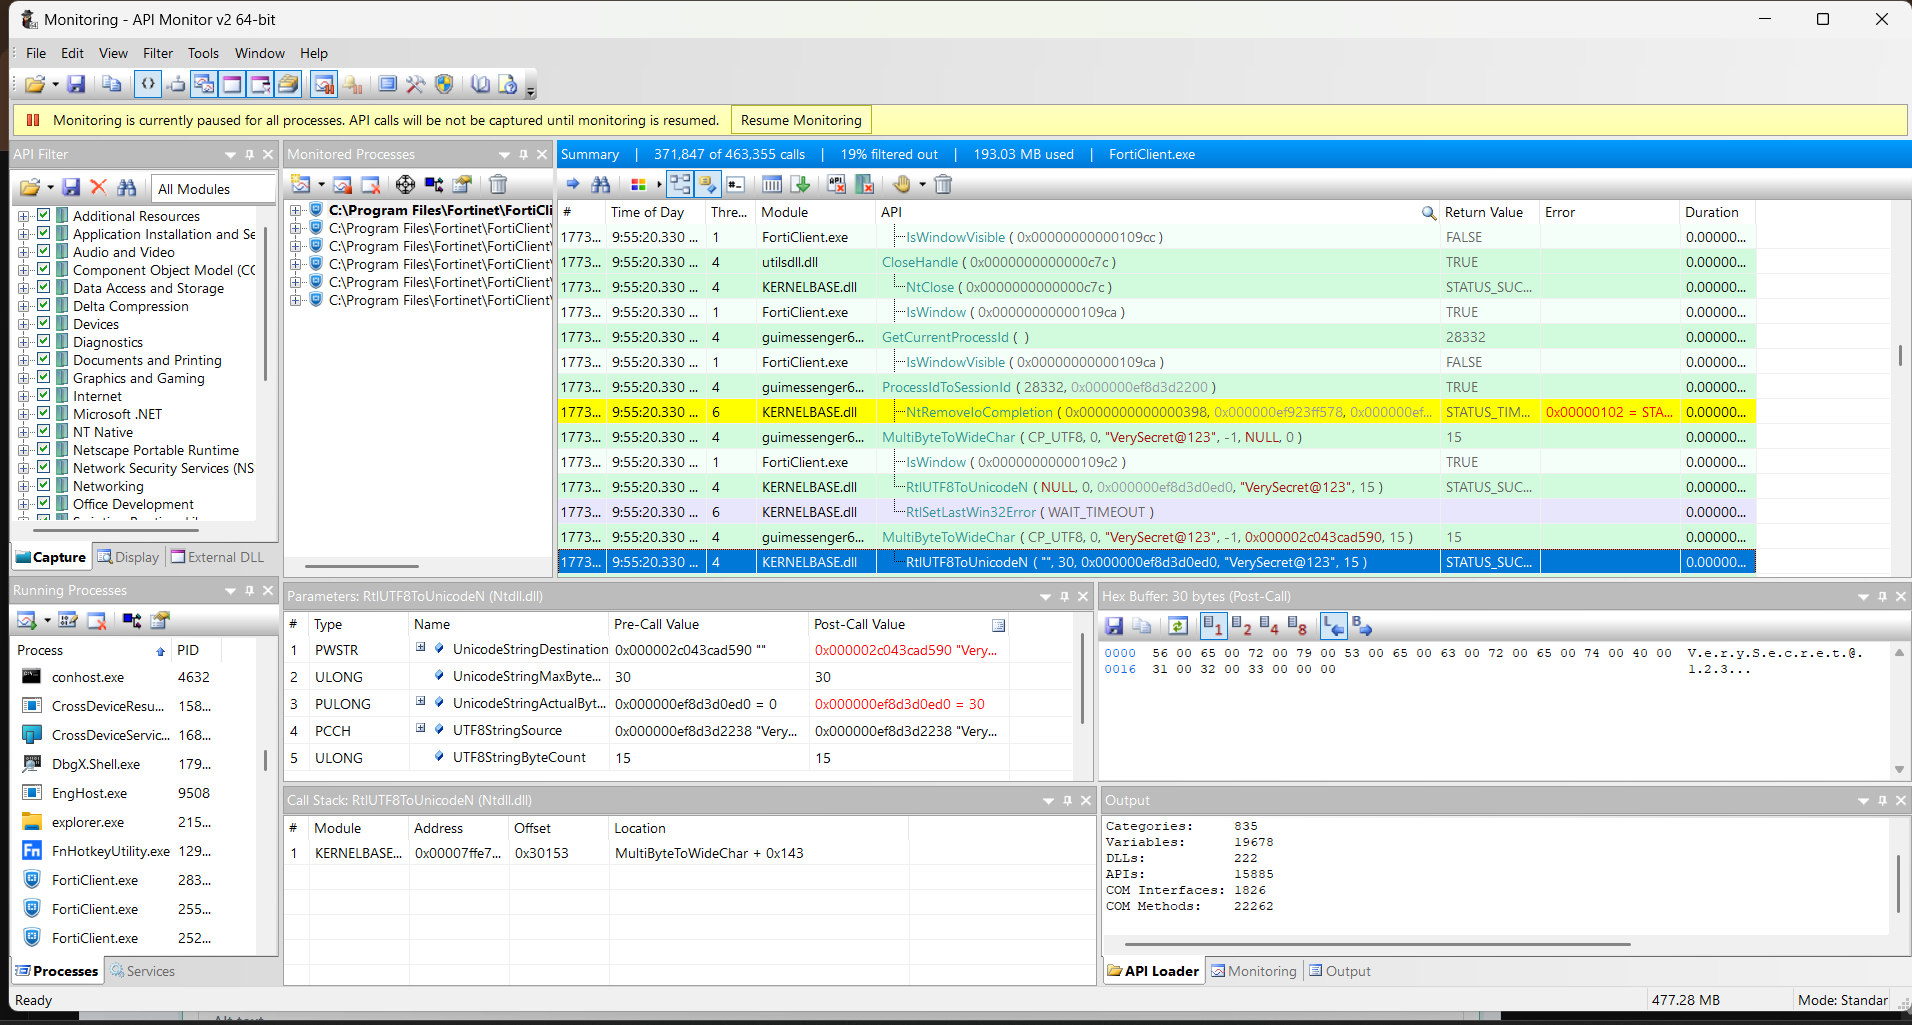Click the trash icon in Monitored Processes toolbar
Screen dimensions: 1912x1025
coord(498,184)
